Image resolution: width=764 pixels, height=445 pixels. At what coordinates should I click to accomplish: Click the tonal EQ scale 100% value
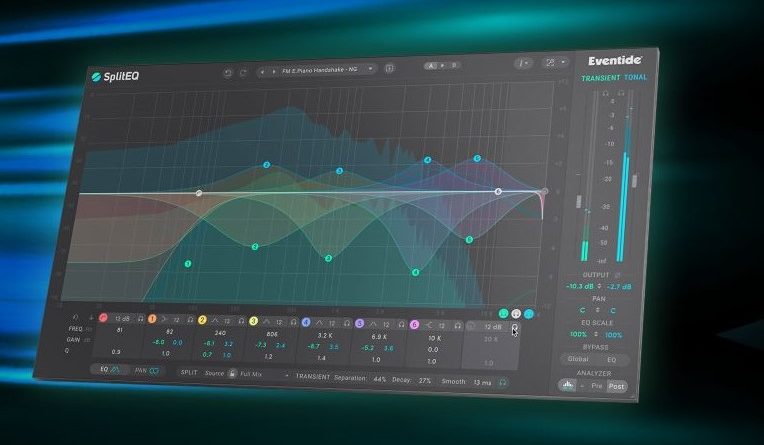pyautogui.click(x=614, y=335)
